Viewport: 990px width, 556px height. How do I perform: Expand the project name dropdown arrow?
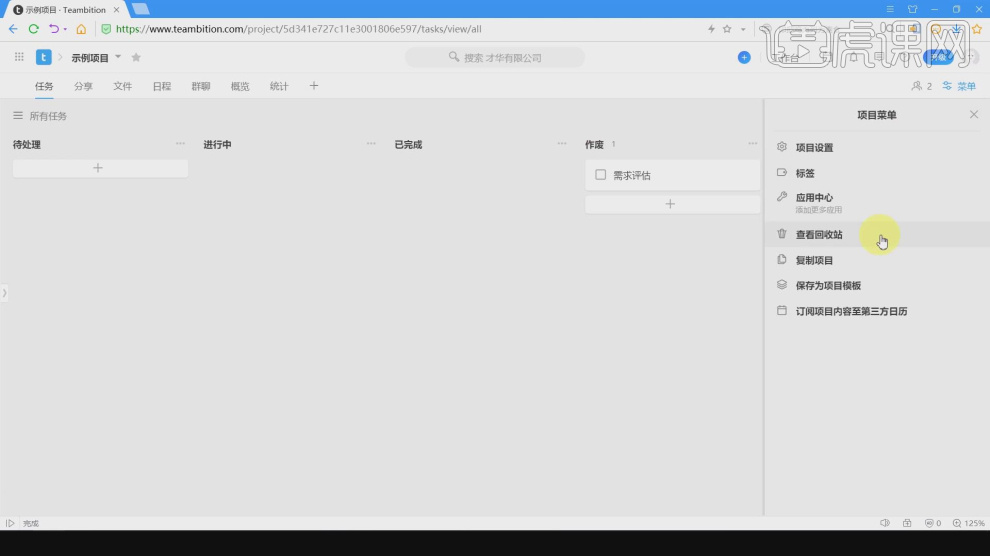[118, 57]
